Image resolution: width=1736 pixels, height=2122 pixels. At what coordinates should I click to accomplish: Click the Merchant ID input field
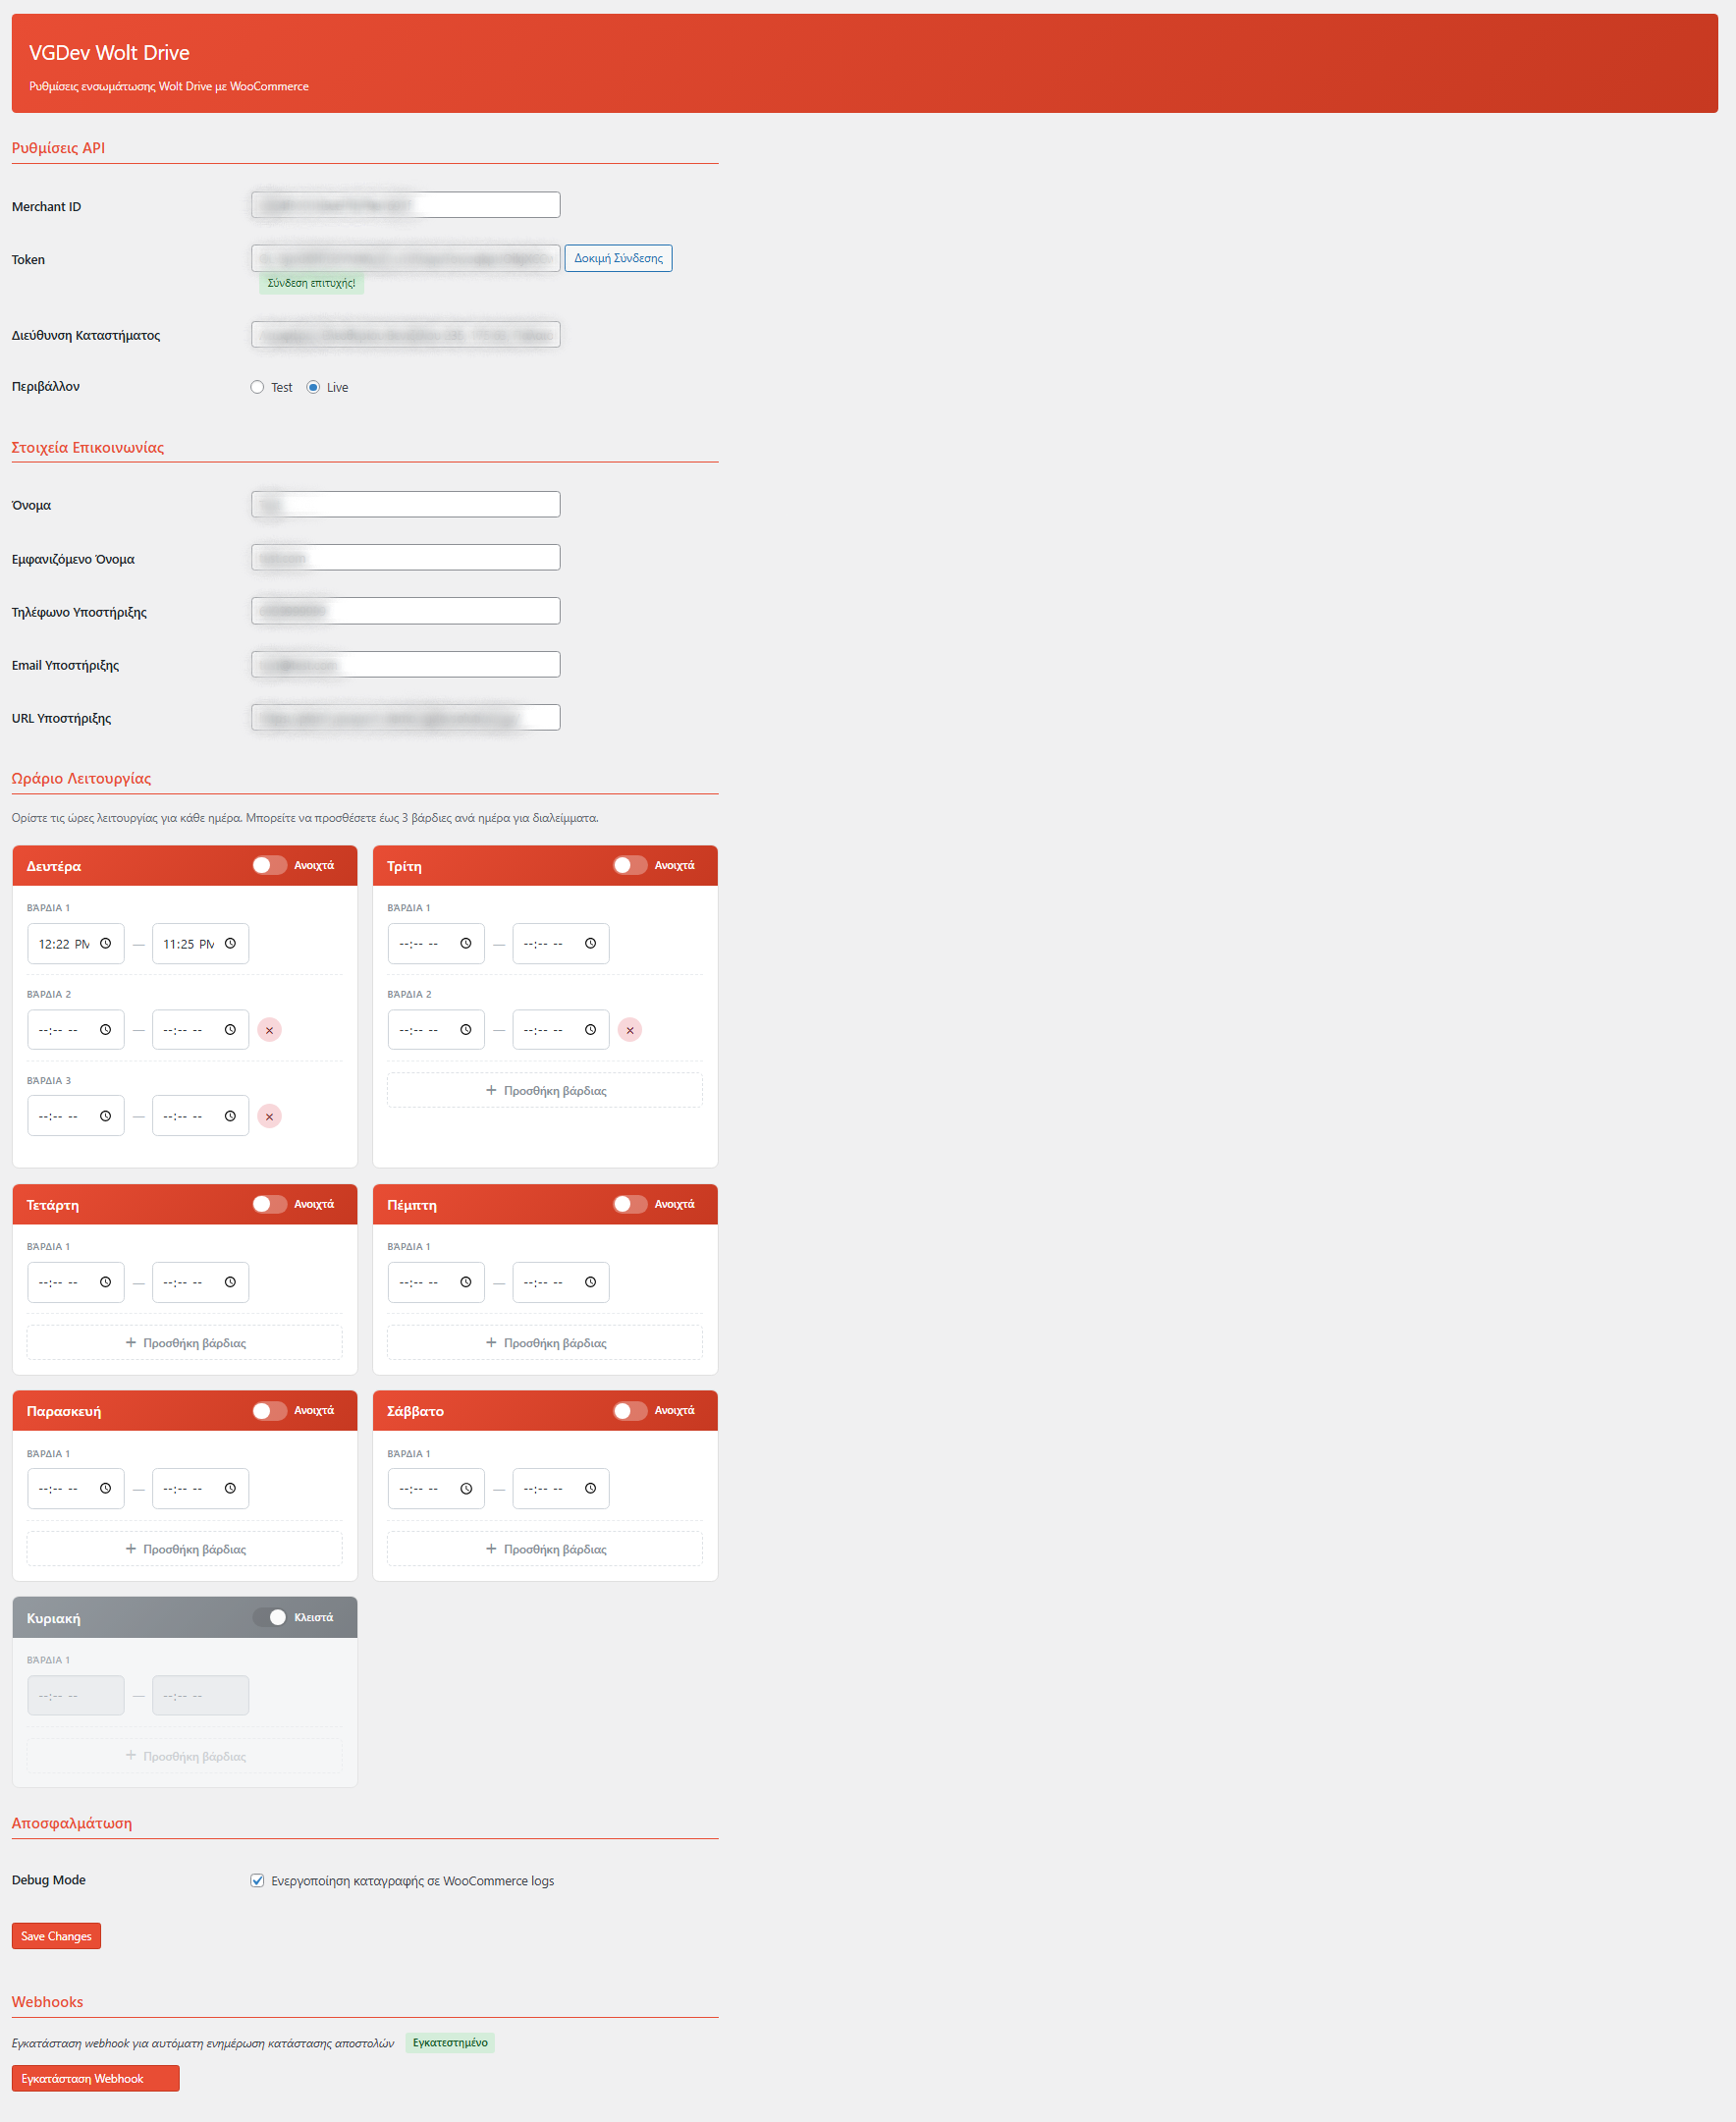405,205
